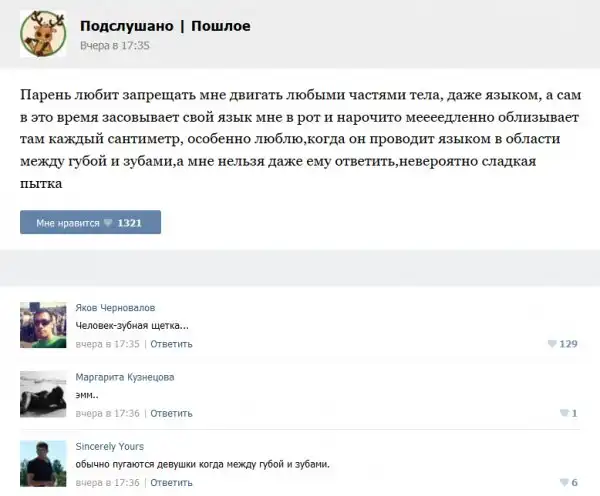
Task: Click the post timestamp Вчера в 17:35
Action: tap(114, 45)
